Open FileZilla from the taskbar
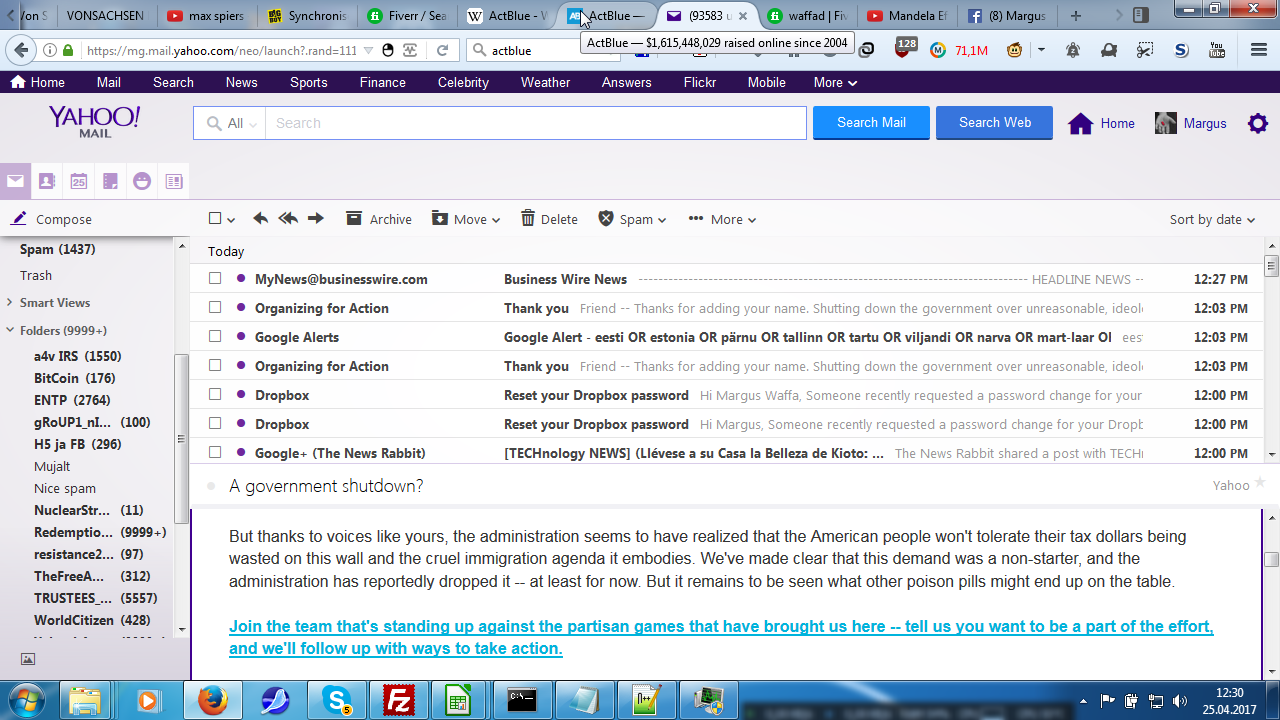 (397, 700)
